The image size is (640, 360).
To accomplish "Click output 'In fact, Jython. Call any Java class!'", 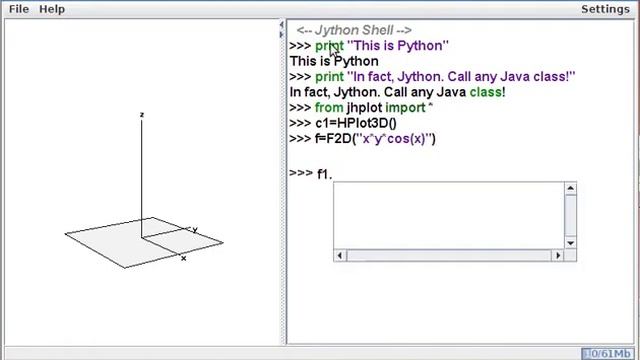I will (x=398, y=92).
